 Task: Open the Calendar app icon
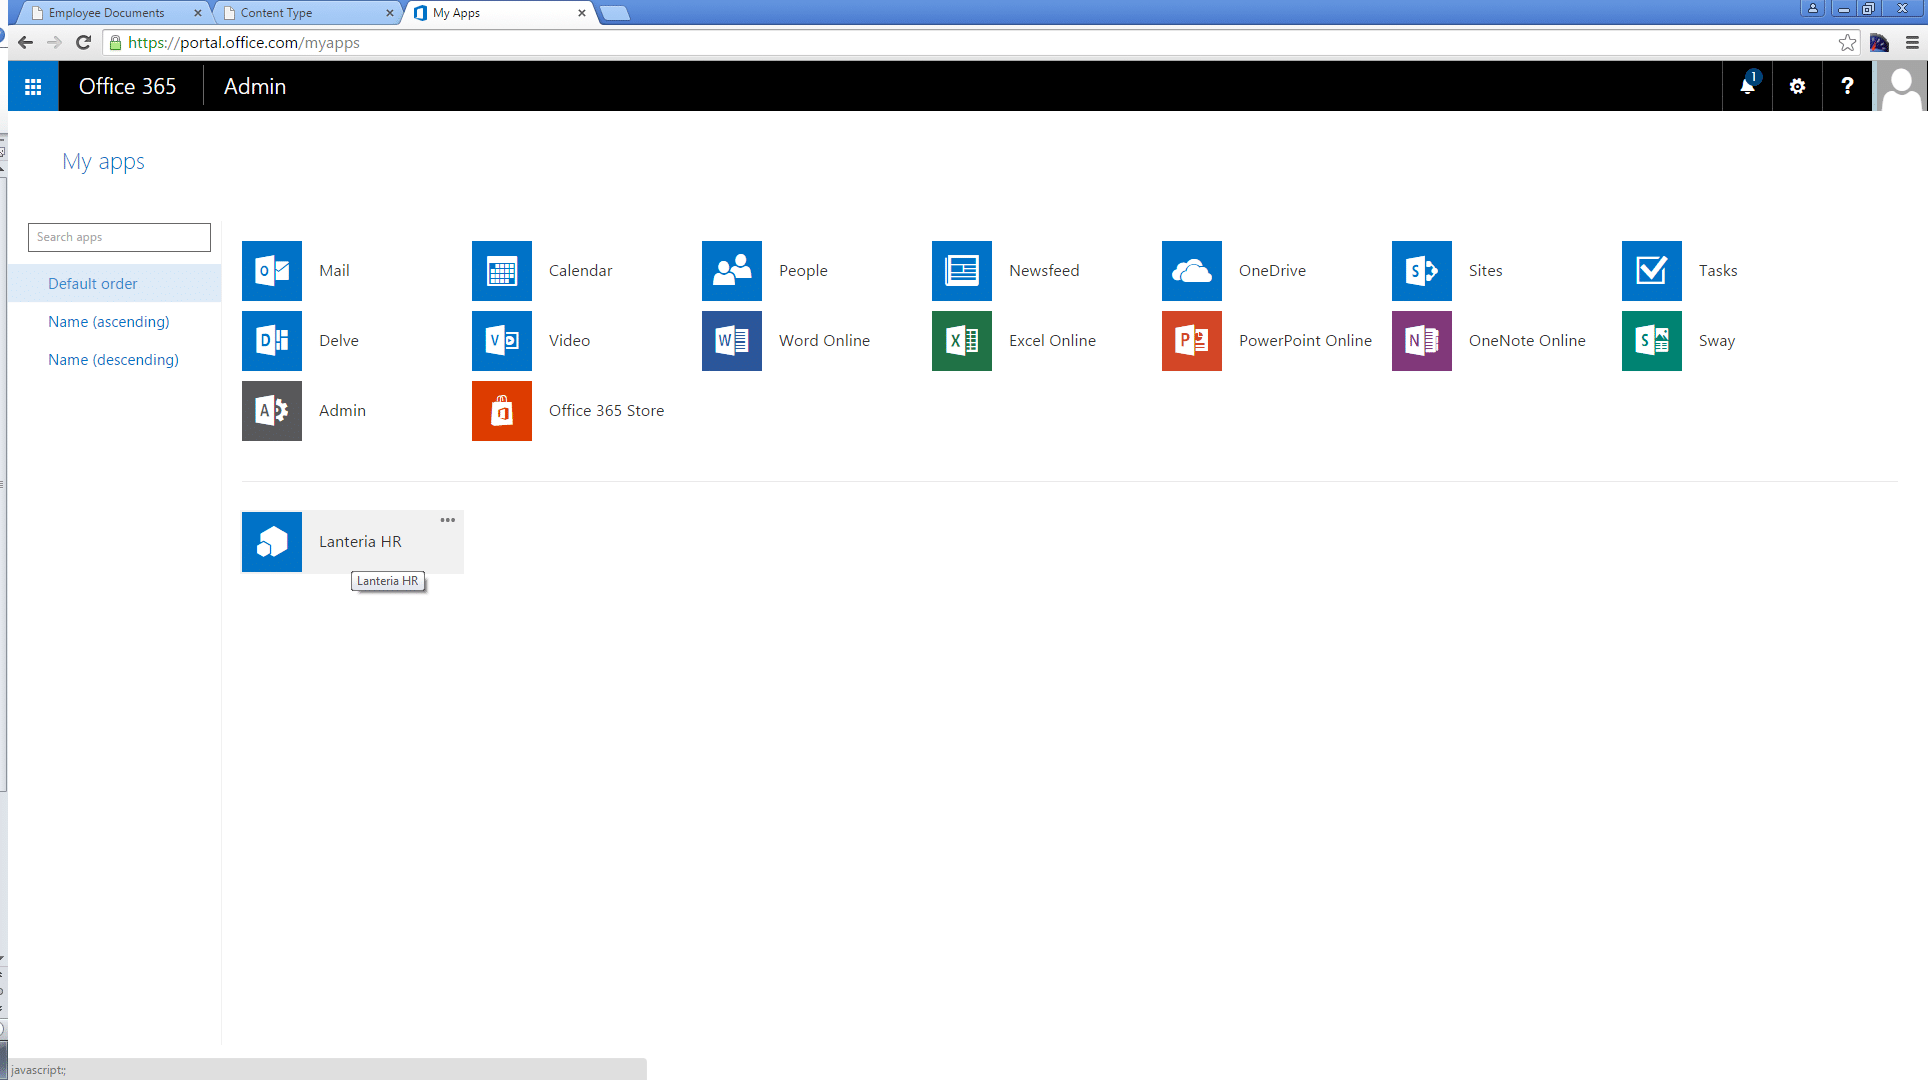click(502, 271)
